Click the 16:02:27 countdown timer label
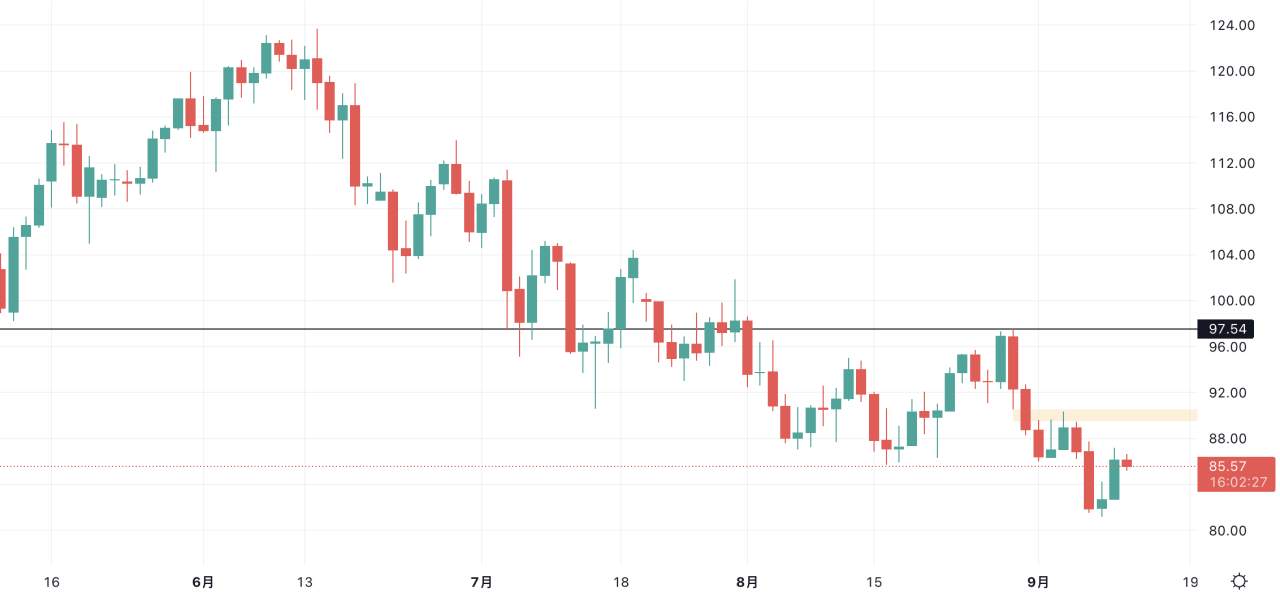This screenshot has height=597, width=1280. tap(1236, 482)
